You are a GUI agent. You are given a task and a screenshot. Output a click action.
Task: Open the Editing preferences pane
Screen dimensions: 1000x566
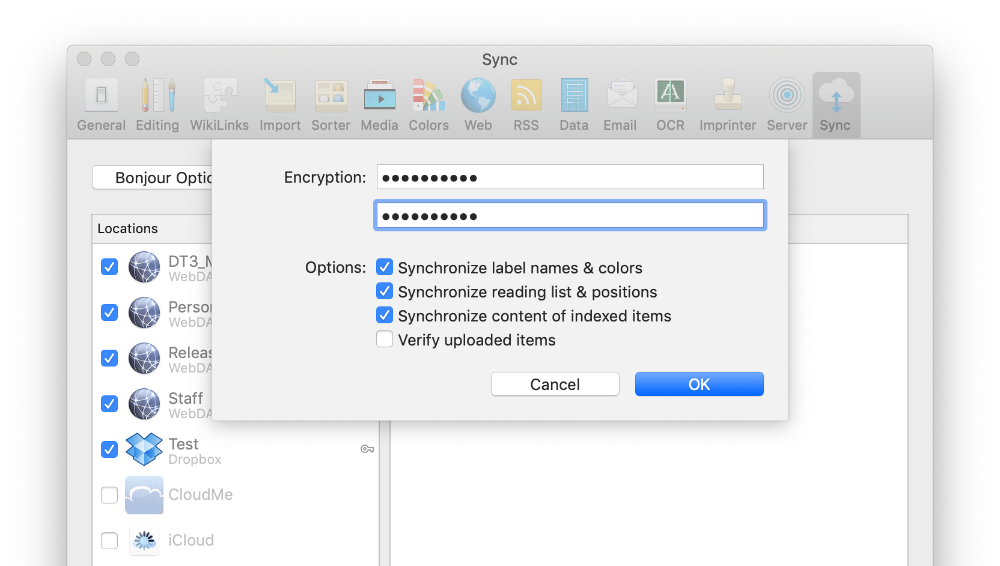pyautogui.click(x=157, y=105)
